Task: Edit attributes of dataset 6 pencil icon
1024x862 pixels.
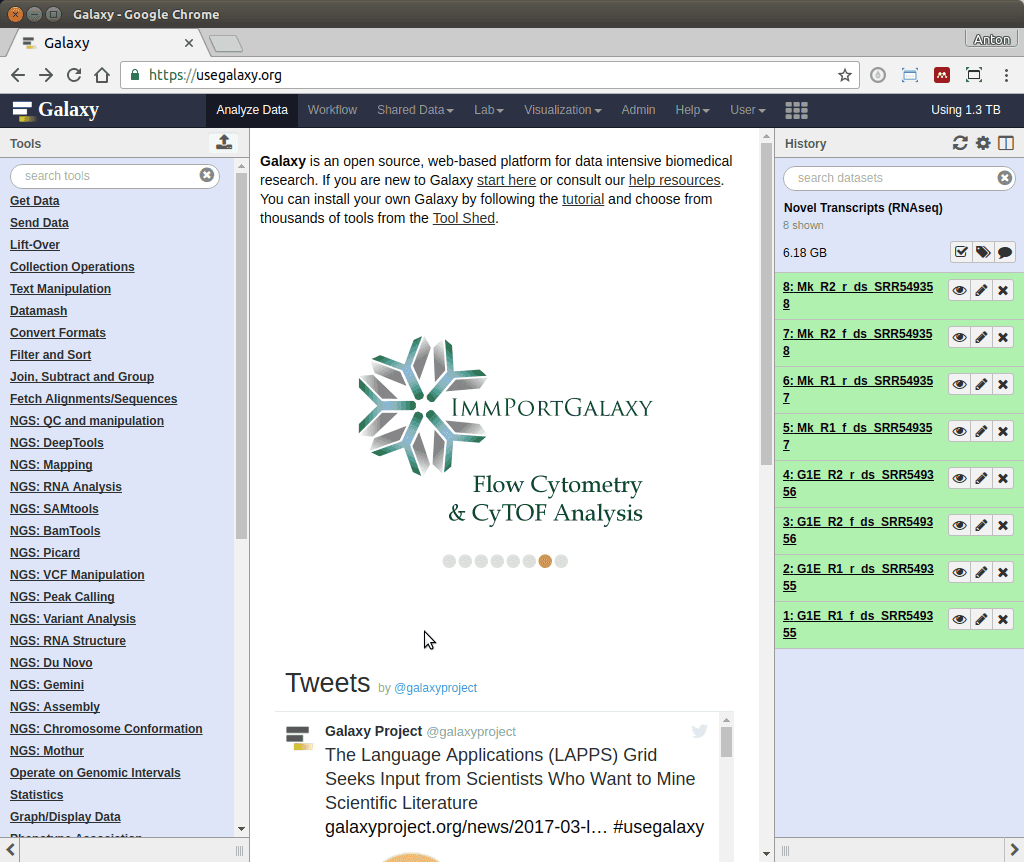Action: pos(981,384)
